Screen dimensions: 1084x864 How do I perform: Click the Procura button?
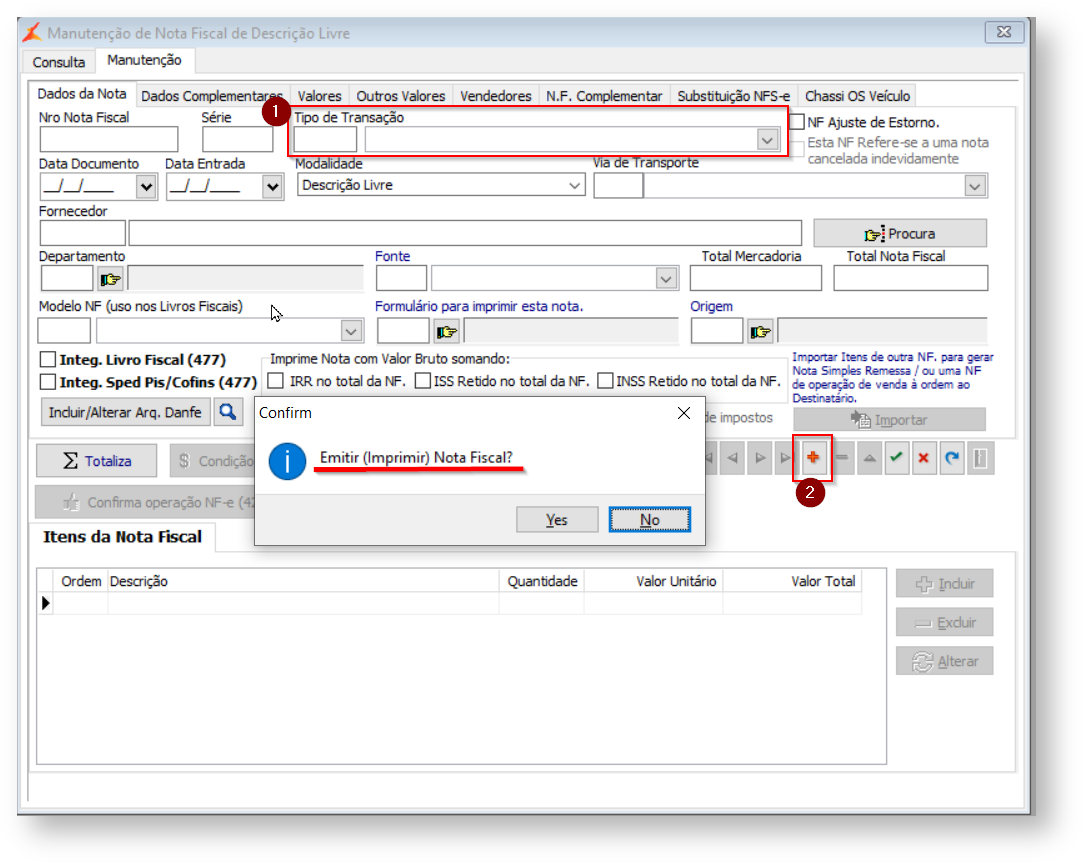pyautogui.click(x=900, y=234)
